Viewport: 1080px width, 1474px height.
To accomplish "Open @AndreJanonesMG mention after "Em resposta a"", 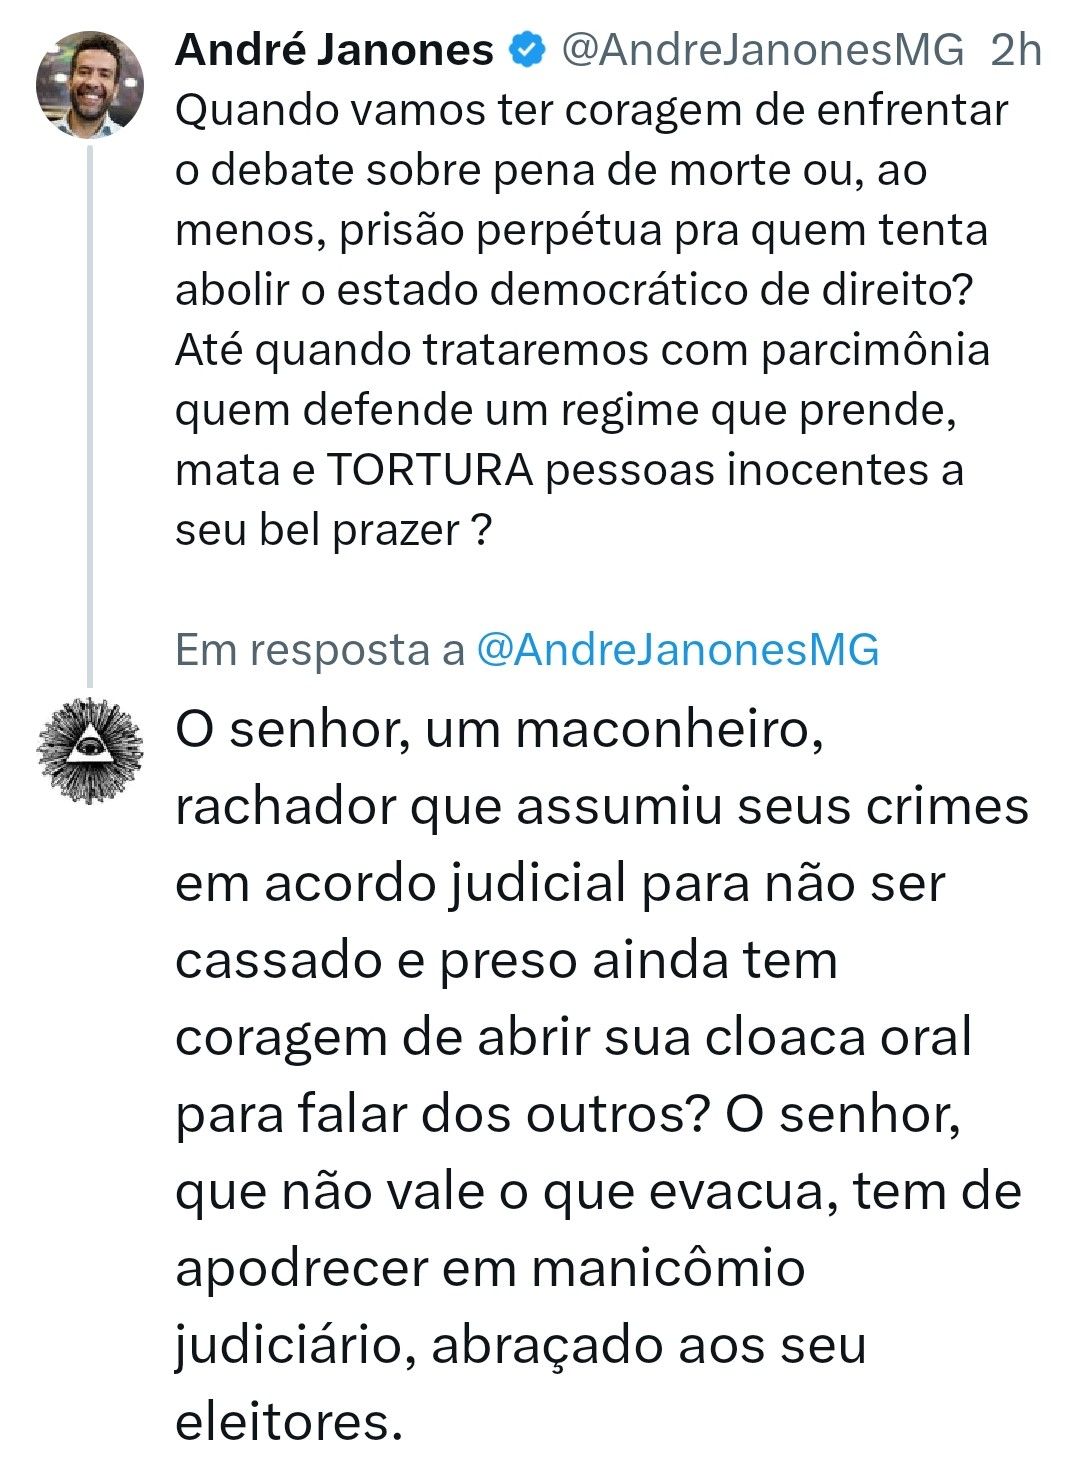I will point(678,650).
